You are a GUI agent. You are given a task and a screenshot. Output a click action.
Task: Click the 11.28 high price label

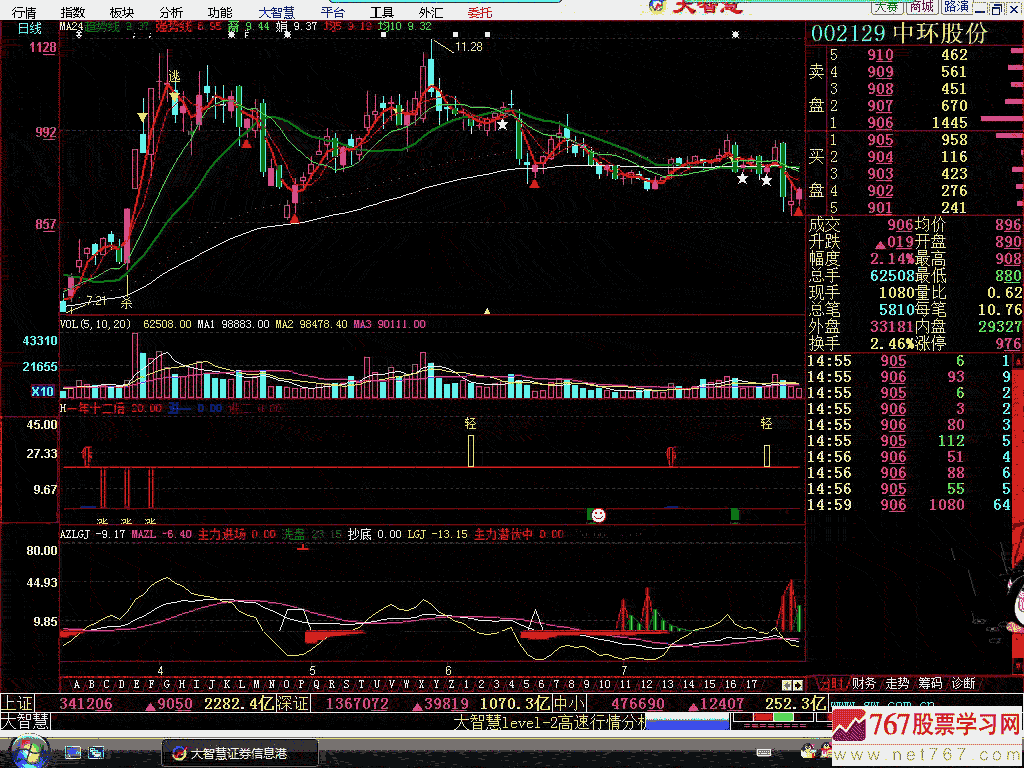pyautogui.click(x=468, y=46)
